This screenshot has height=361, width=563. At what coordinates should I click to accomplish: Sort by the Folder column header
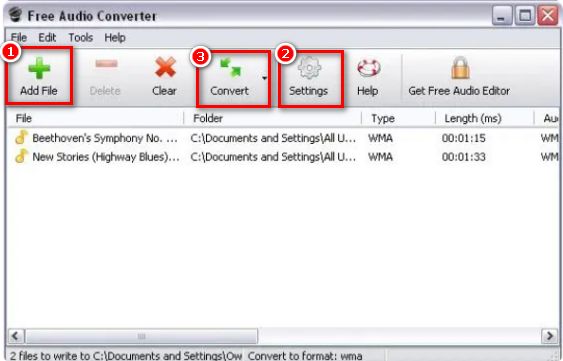point(273,118)
